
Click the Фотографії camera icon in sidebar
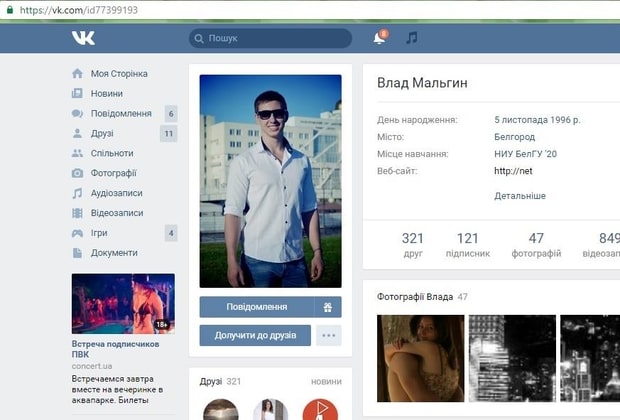(77, 173)
